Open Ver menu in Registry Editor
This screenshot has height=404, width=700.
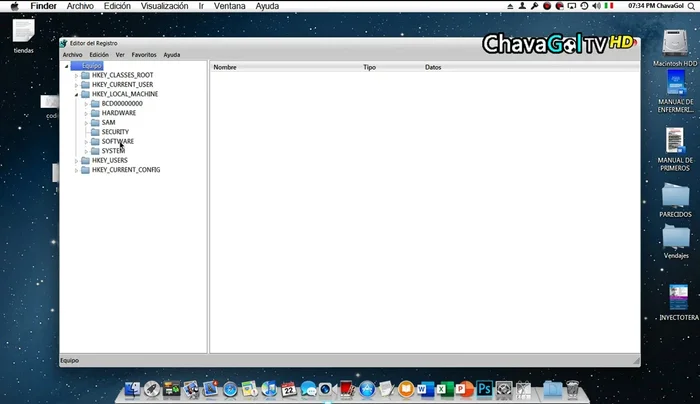tap(120, 54)
